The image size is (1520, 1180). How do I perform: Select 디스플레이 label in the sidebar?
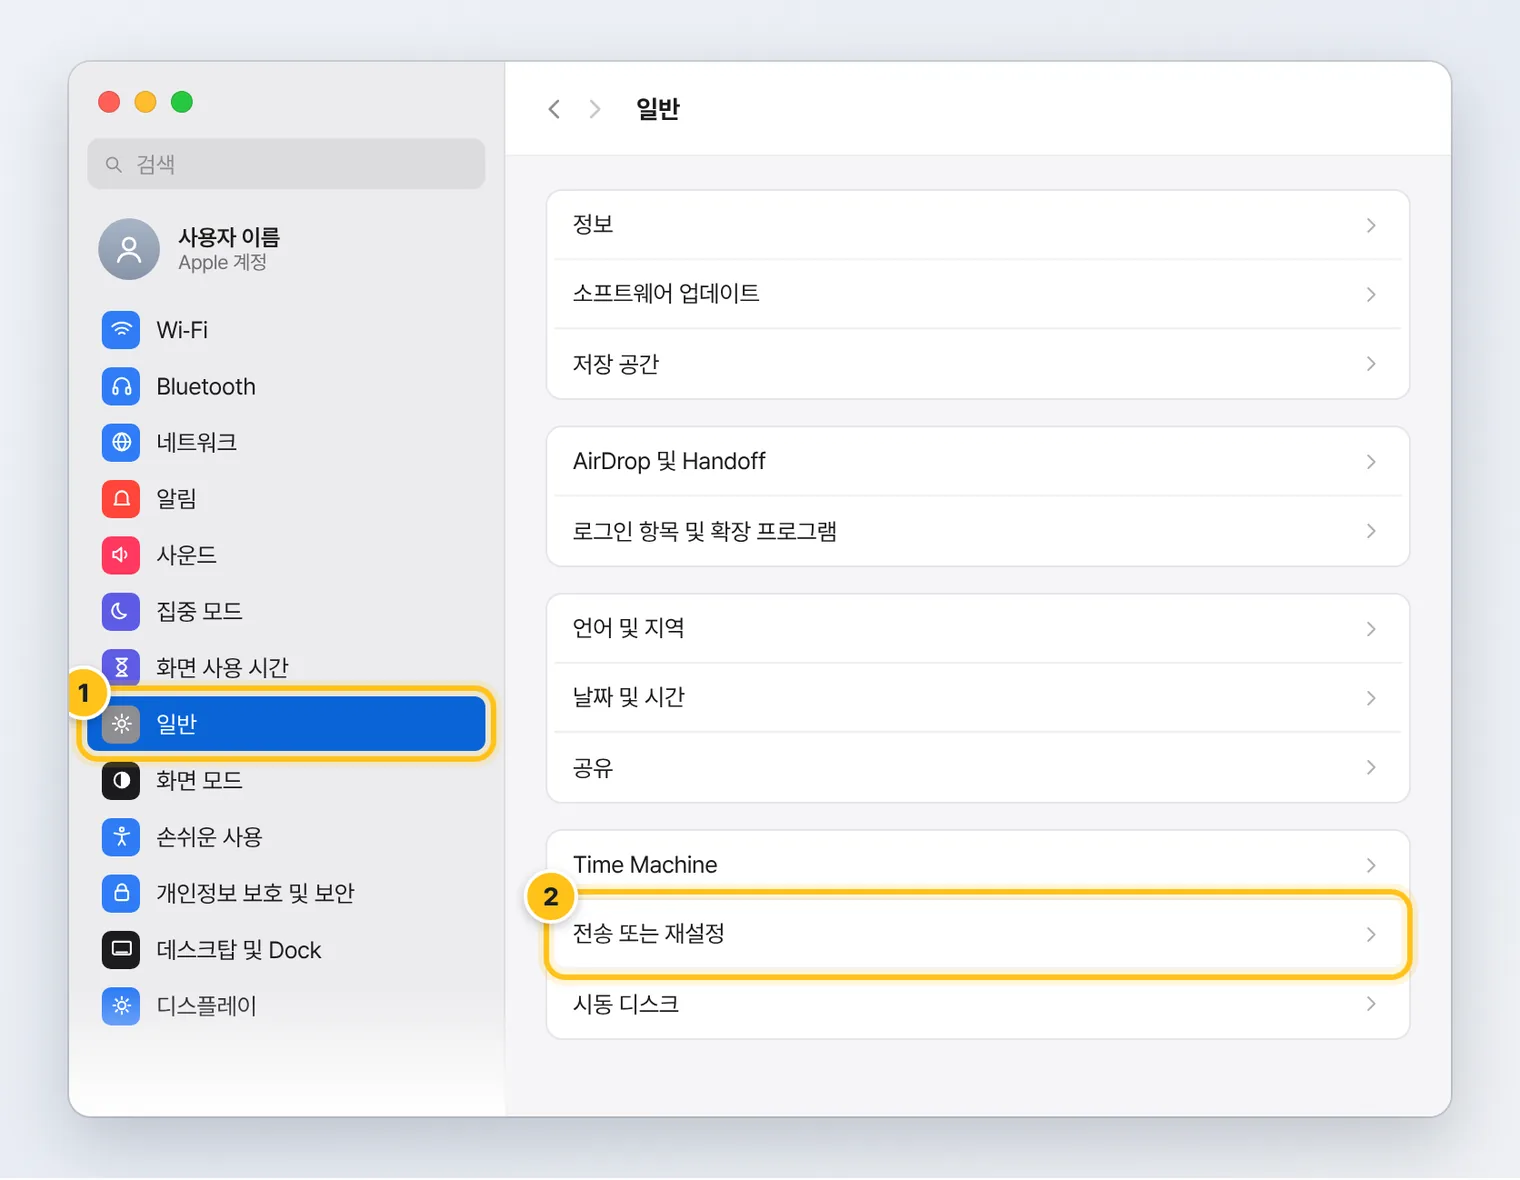tap(207, 1005)
